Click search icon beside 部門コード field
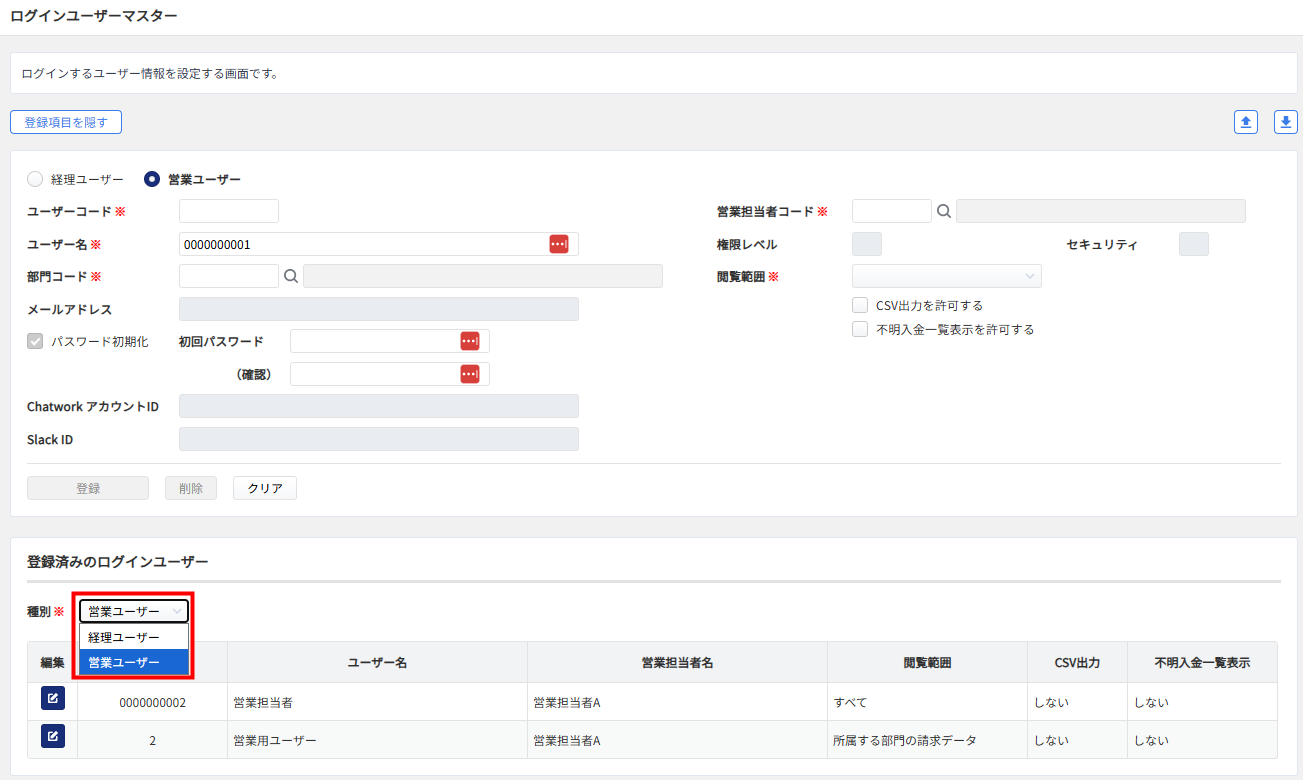This screenshot has height=780, width=1303. pyautogui.click(x=291, y=277)
